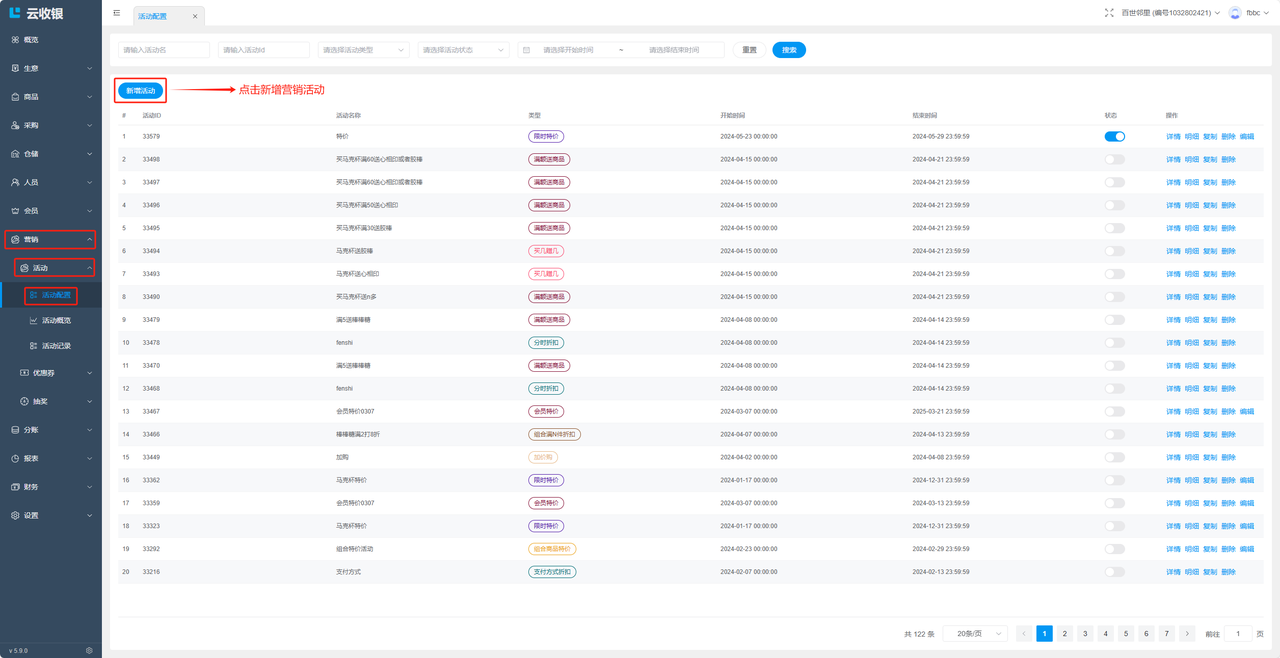This screenshot has width=1280, height=658.
Task: Click the 概览 overview icon in sidebar
Action: pos(15,40)
